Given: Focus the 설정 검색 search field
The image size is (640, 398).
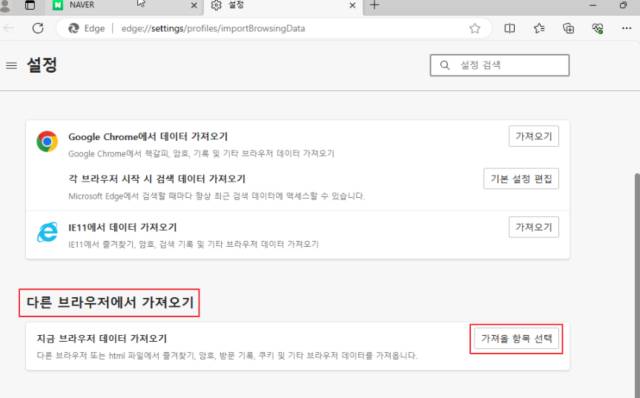Looking at the screenshot, I should pos(500,65).
